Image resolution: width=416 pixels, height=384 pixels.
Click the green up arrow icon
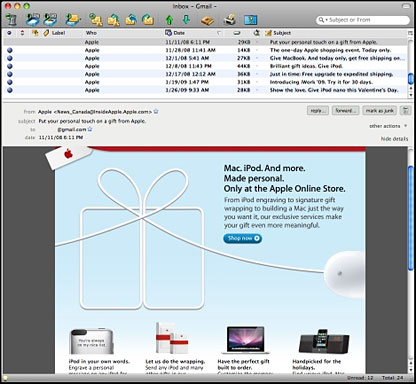[169, 20]
